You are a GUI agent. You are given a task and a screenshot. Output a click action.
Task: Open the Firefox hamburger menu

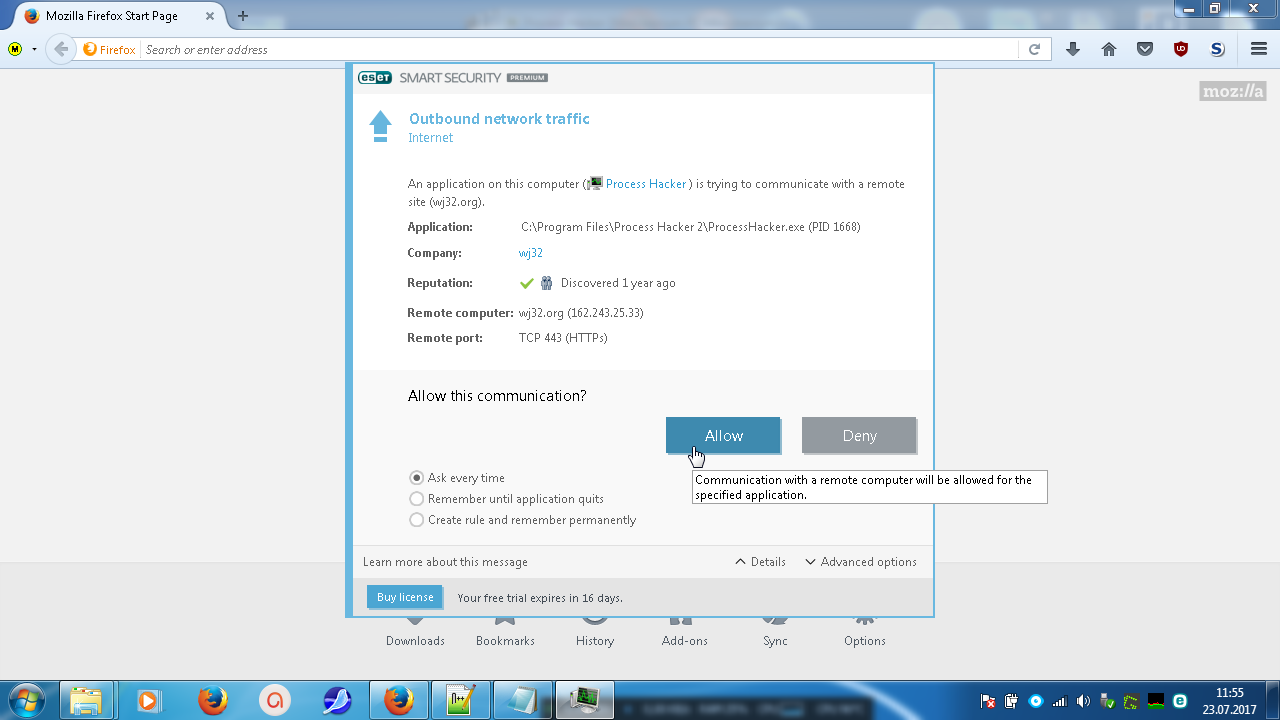(1259, 49)
